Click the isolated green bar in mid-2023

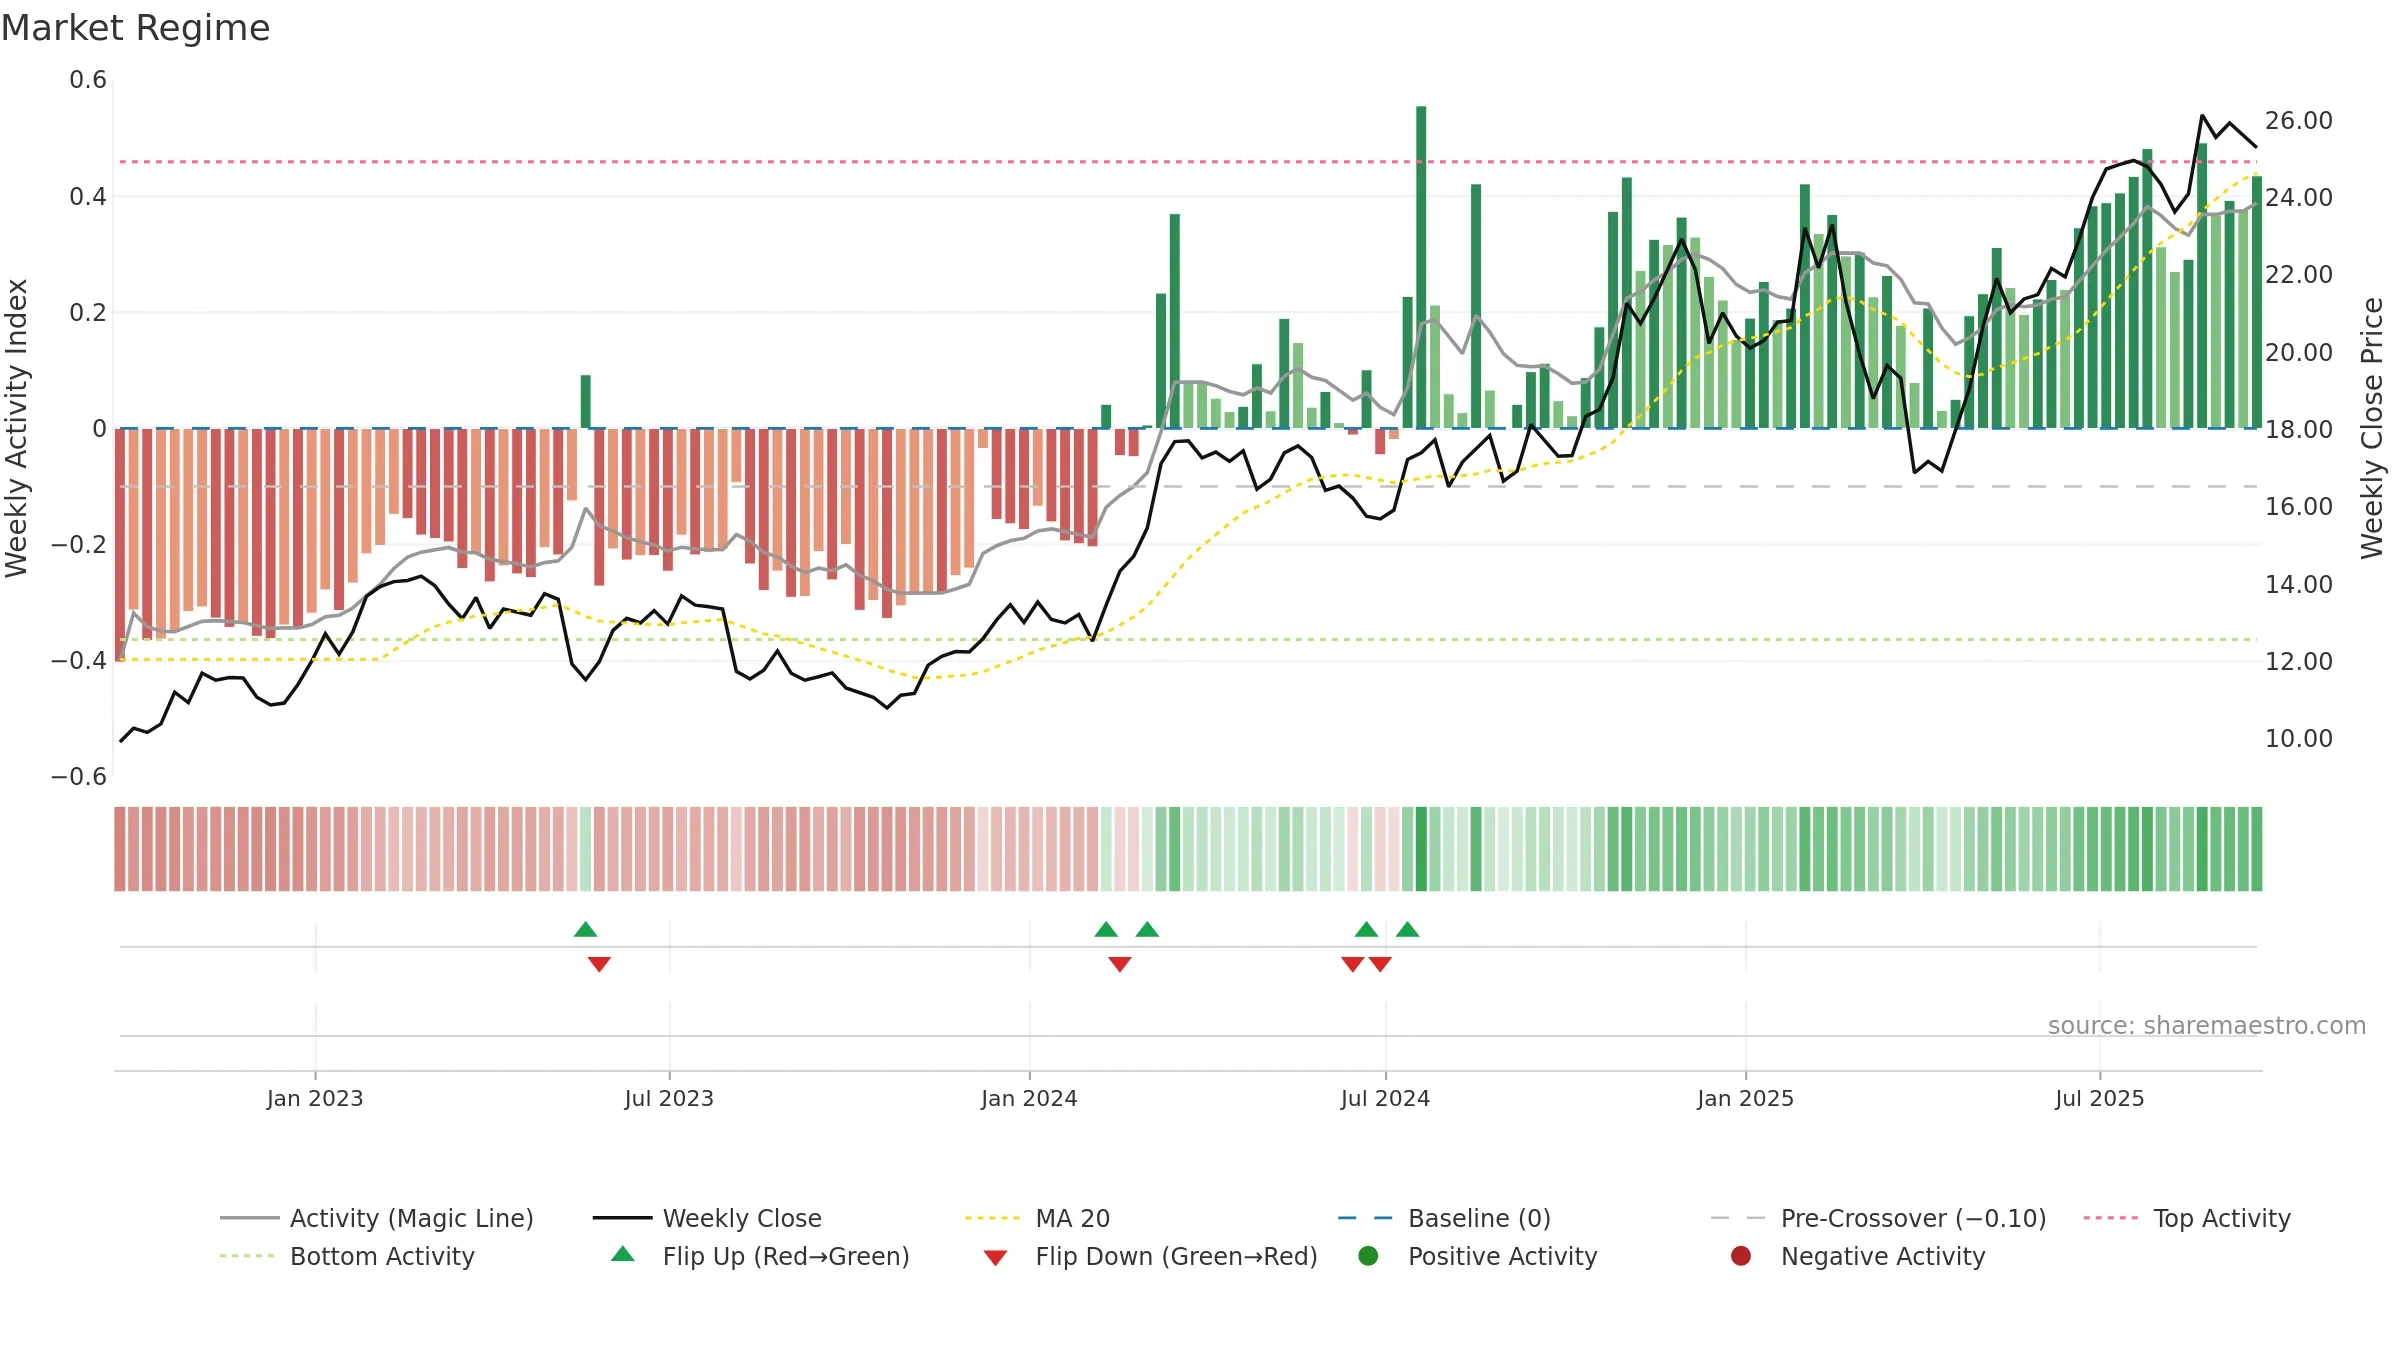point(586,402)
